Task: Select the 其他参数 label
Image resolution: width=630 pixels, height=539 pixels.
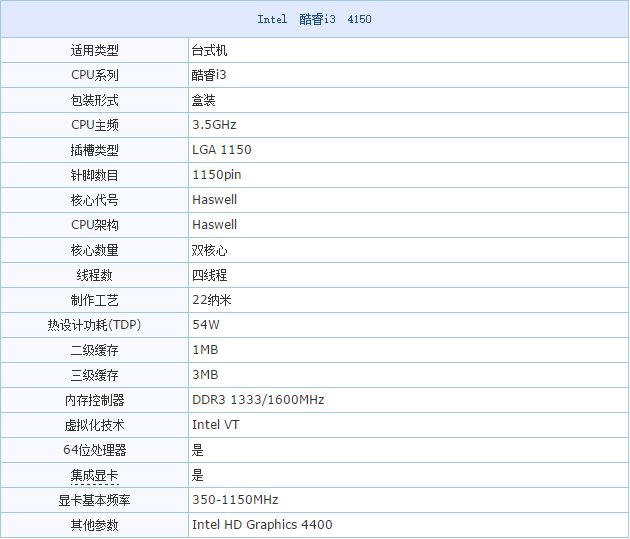Action: click(x=94, y=525)
